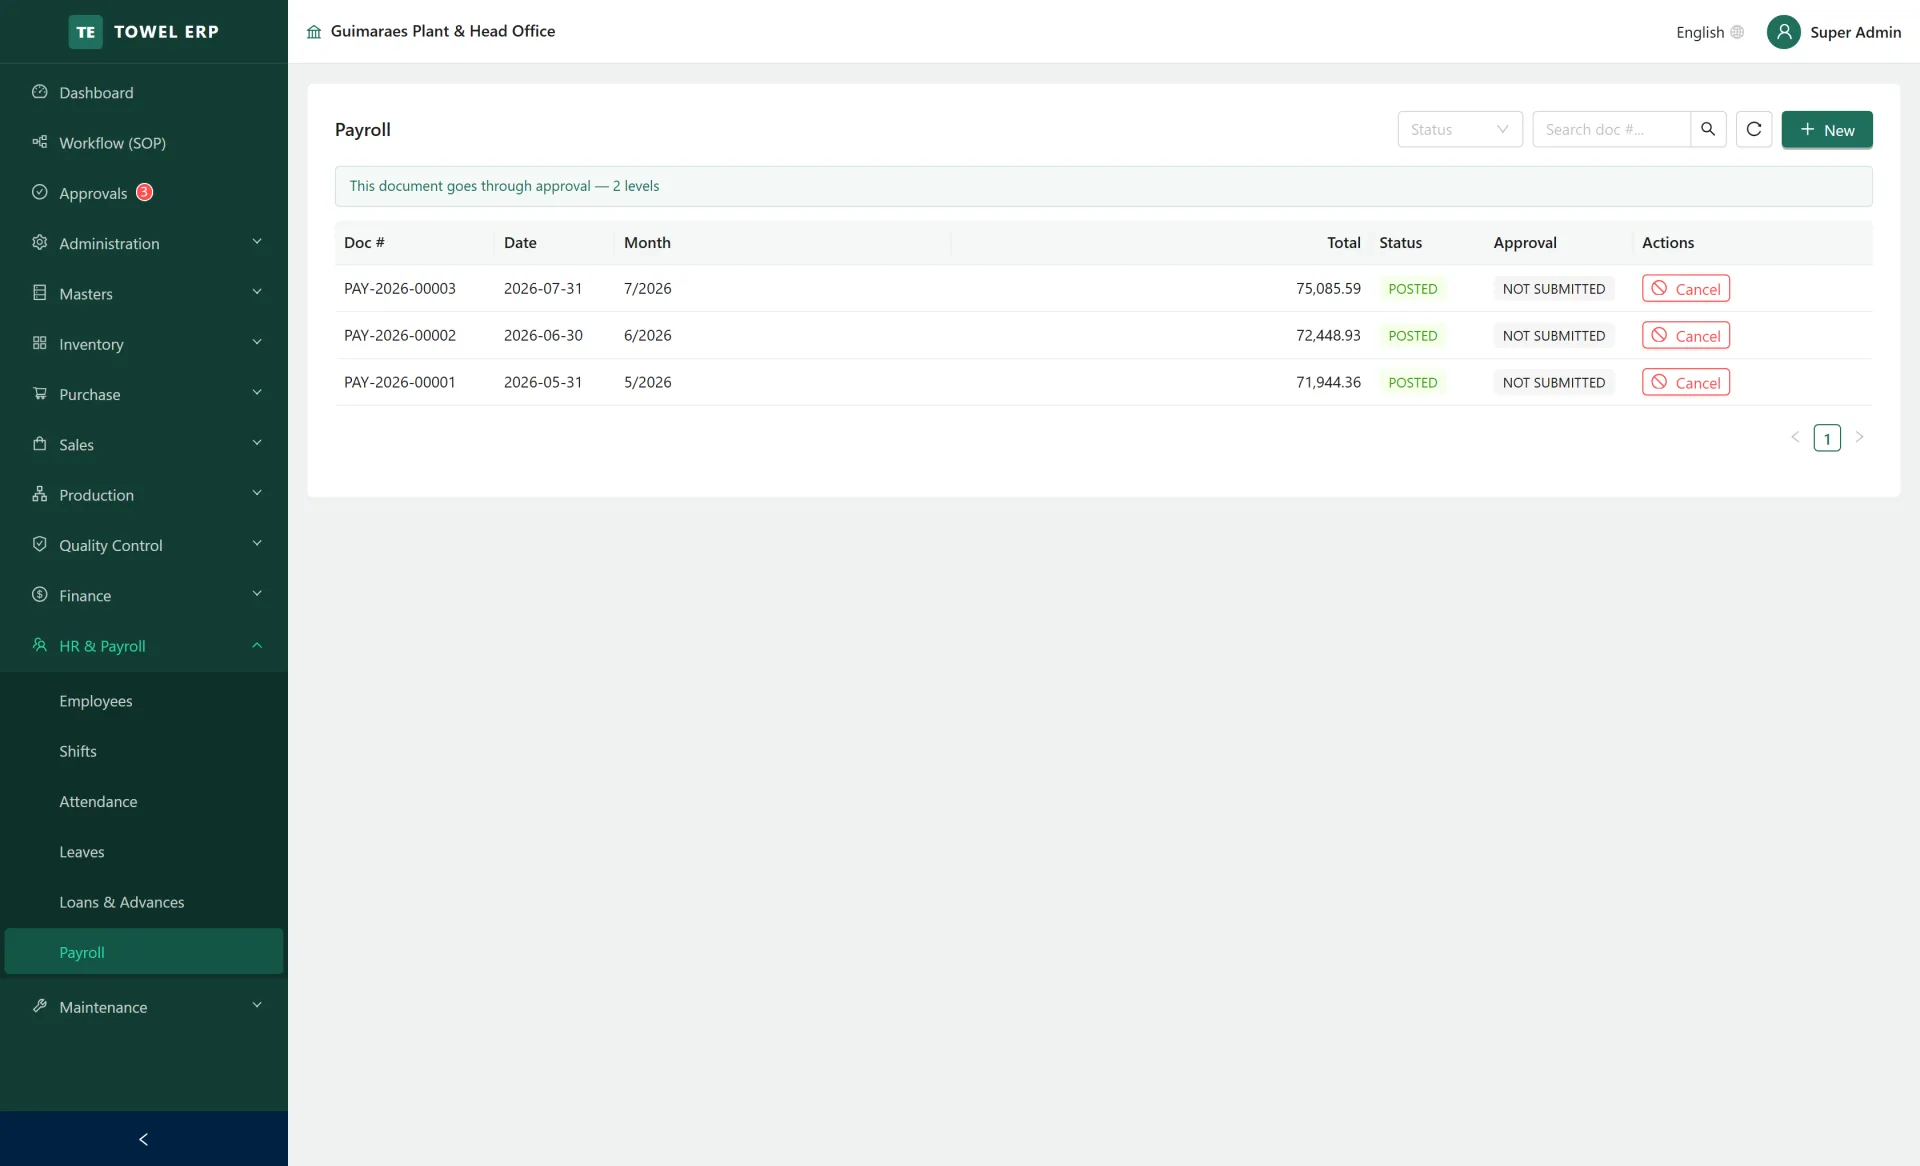This screenshot has width=1920, height=1166.
Task: Click the Finance dollar icon
Action: [40, 595]
